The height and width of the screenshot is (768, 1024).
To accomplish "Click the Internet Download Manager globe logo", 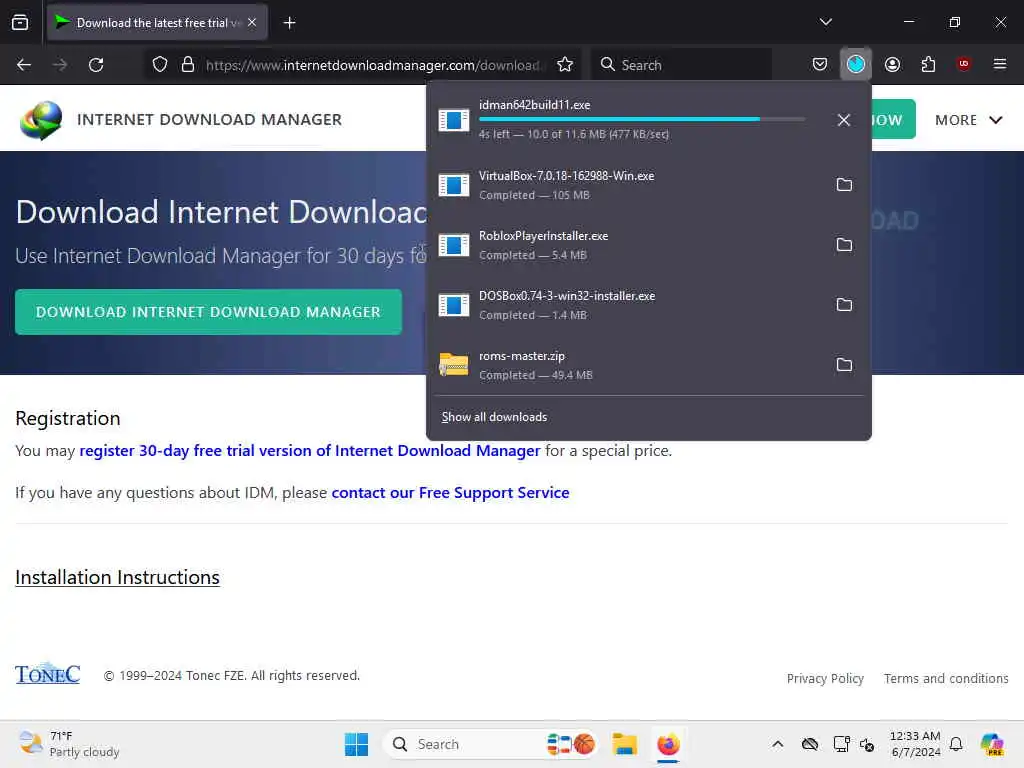I will tap(41, 120).
